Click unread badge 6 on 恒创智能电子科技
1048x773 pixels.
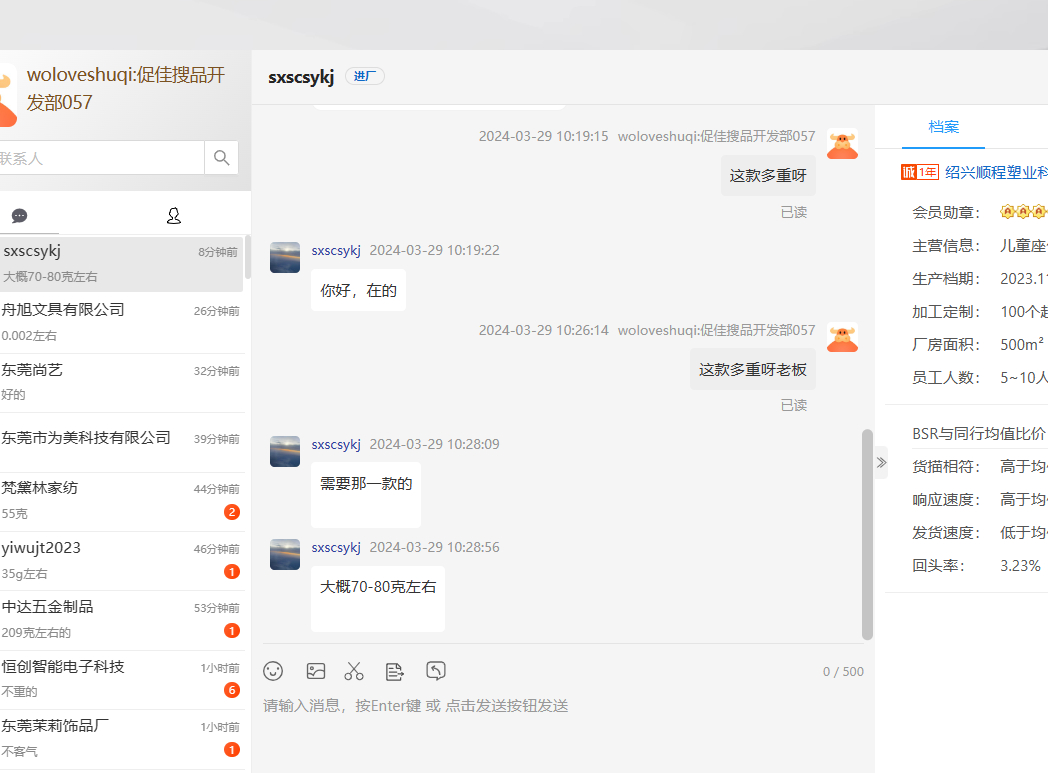232,690
